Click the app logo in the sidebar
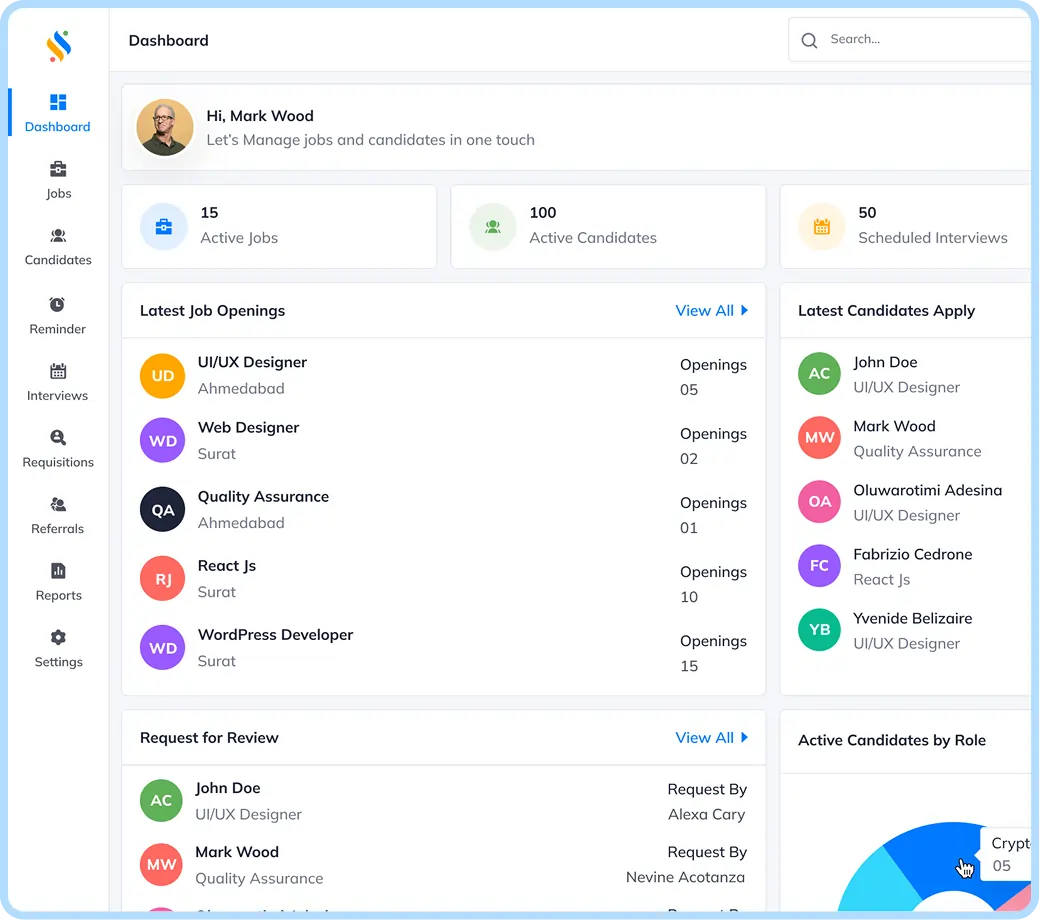 [58, 46]
